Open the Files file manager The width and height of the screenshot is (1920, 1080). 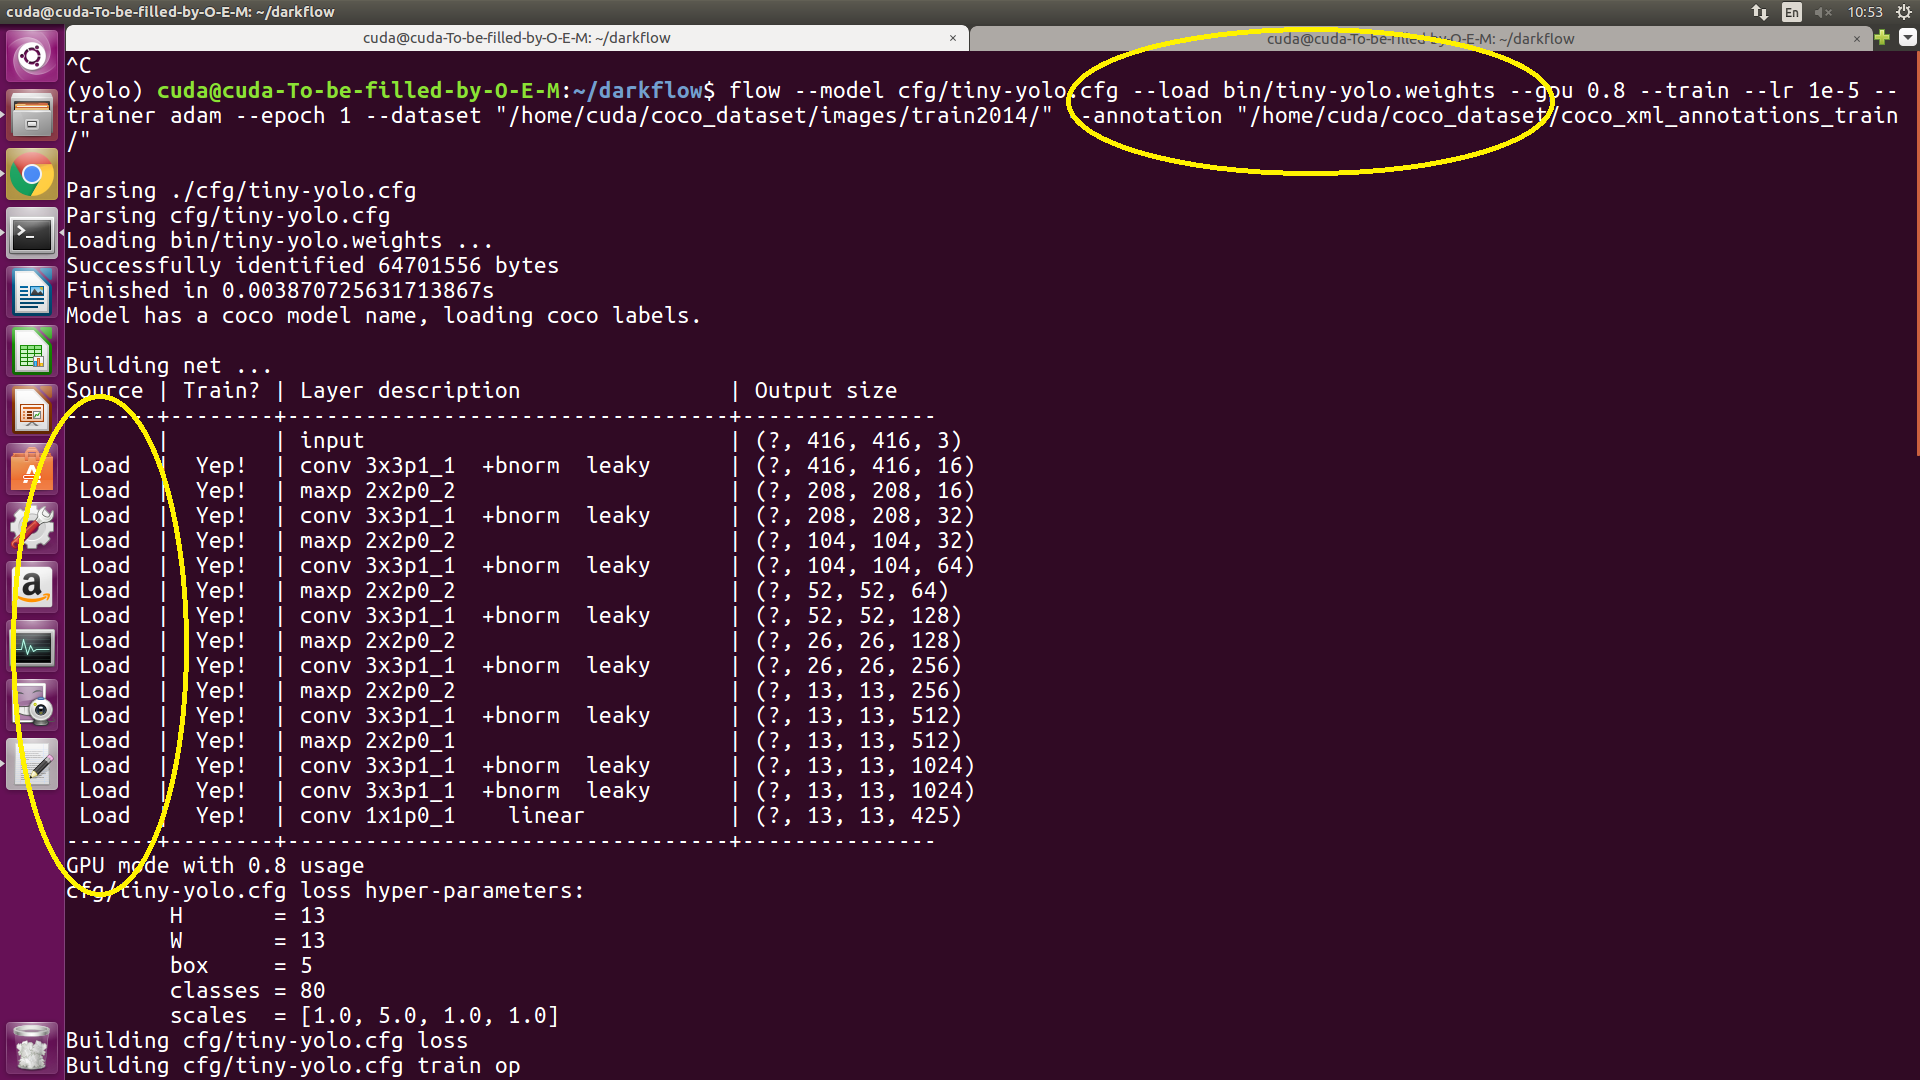[x=32, y=115]
